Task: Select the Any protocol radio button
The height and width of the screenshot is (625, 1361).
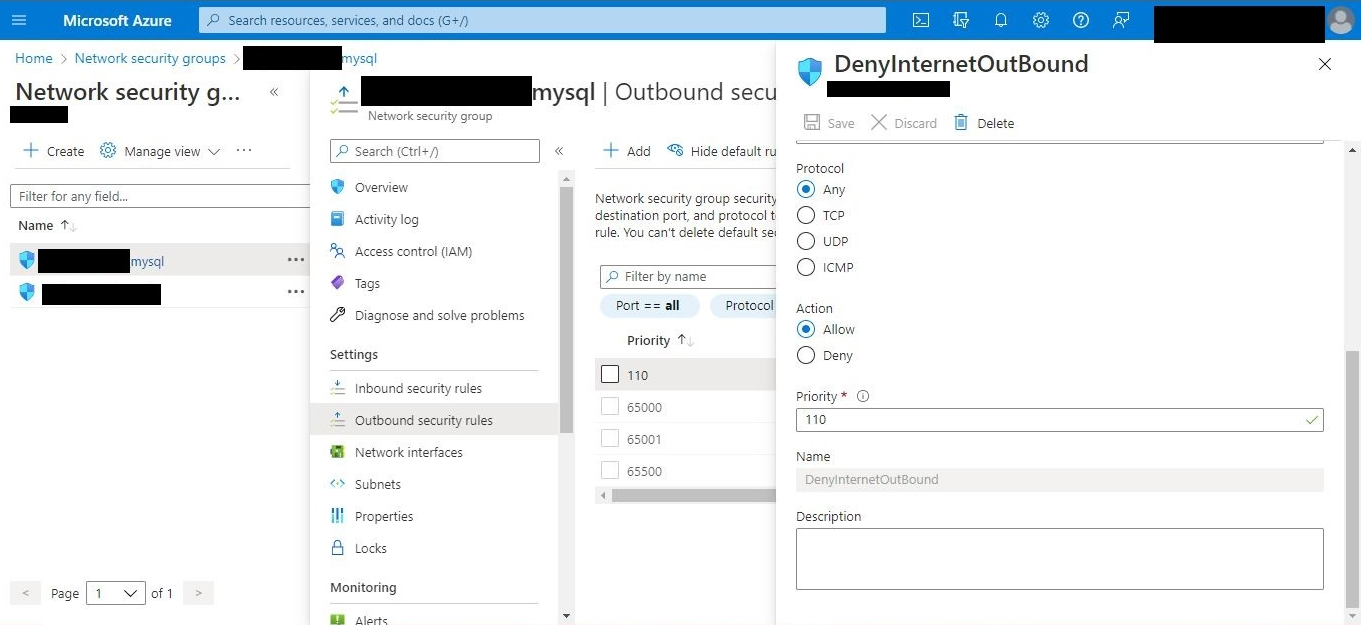Action: click(x=806, y=189)
